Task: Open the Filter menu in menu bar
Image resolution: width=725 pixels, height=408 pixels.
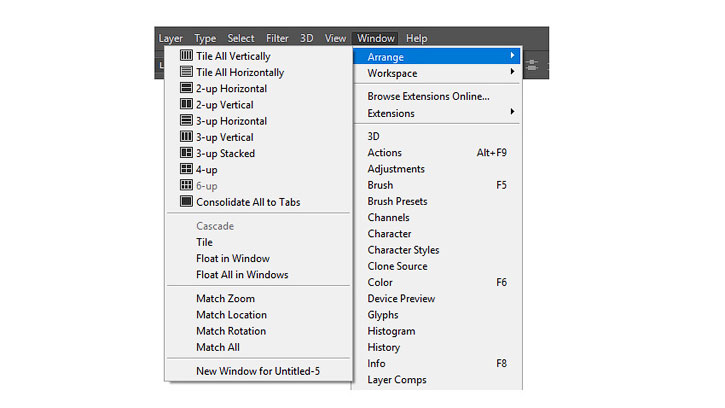Action: (277, 38)
